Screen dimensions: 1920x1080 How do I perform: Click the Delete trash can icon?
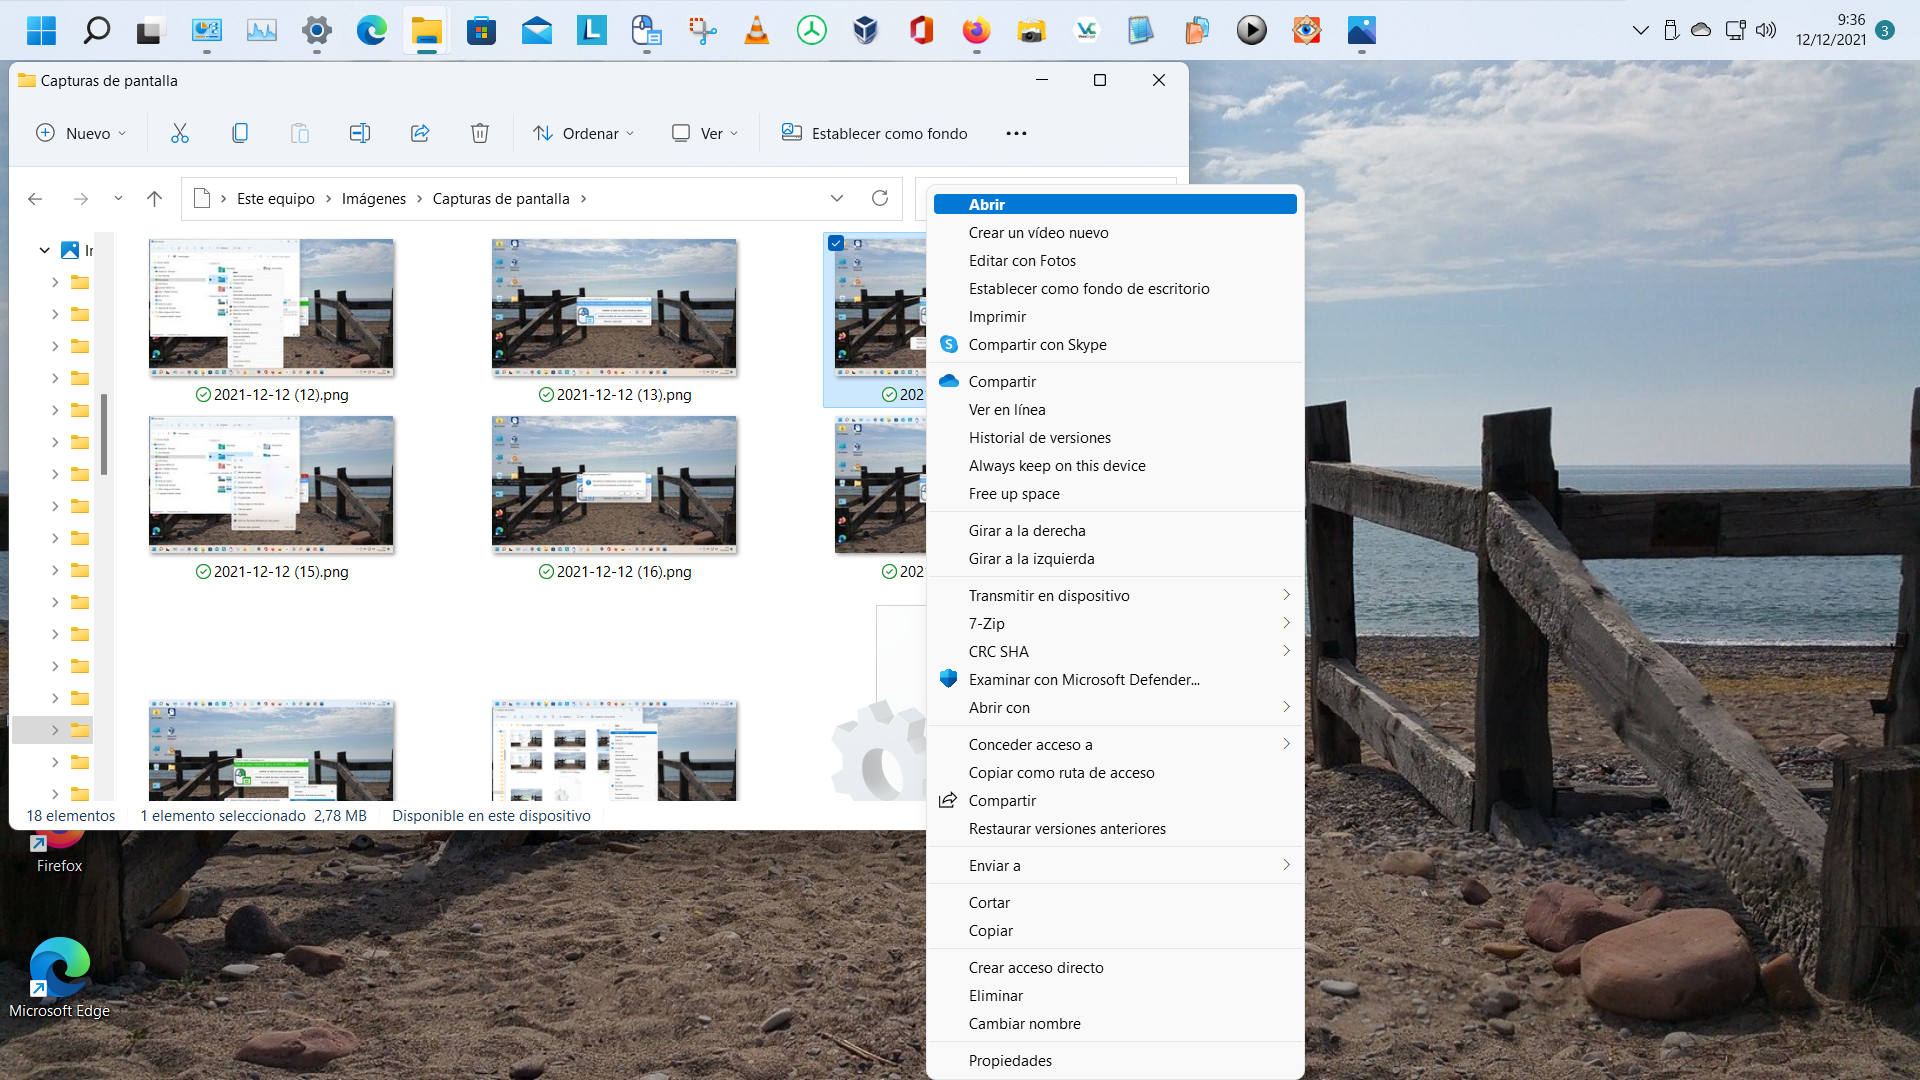tap(480, 133)
